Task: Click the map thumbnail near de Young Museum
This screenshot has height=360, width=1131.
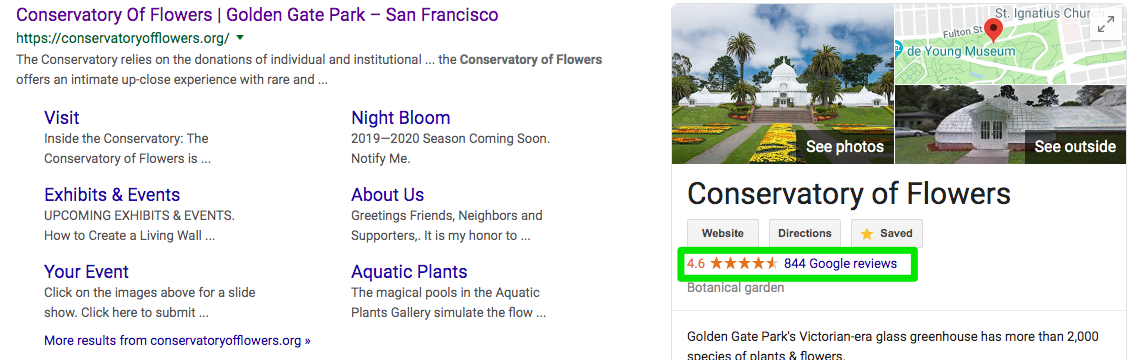Action: (1010, 44)
